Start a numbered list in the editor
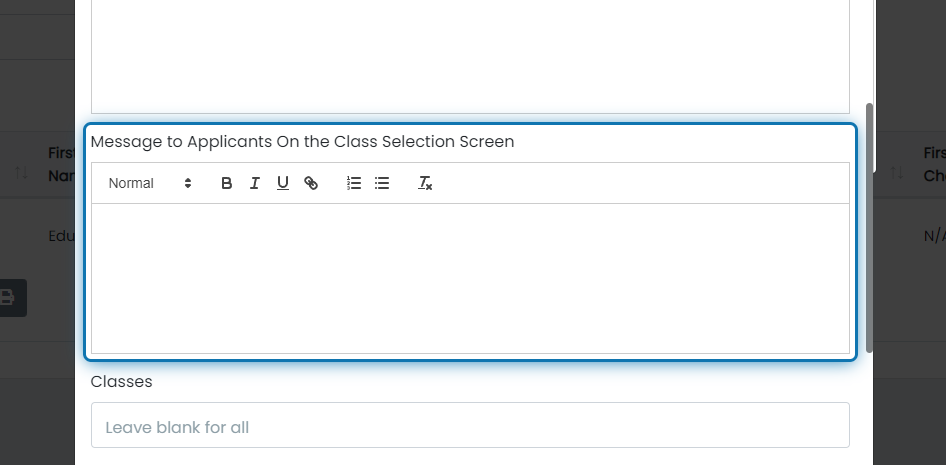946x465 pixels. pos(354,183)
